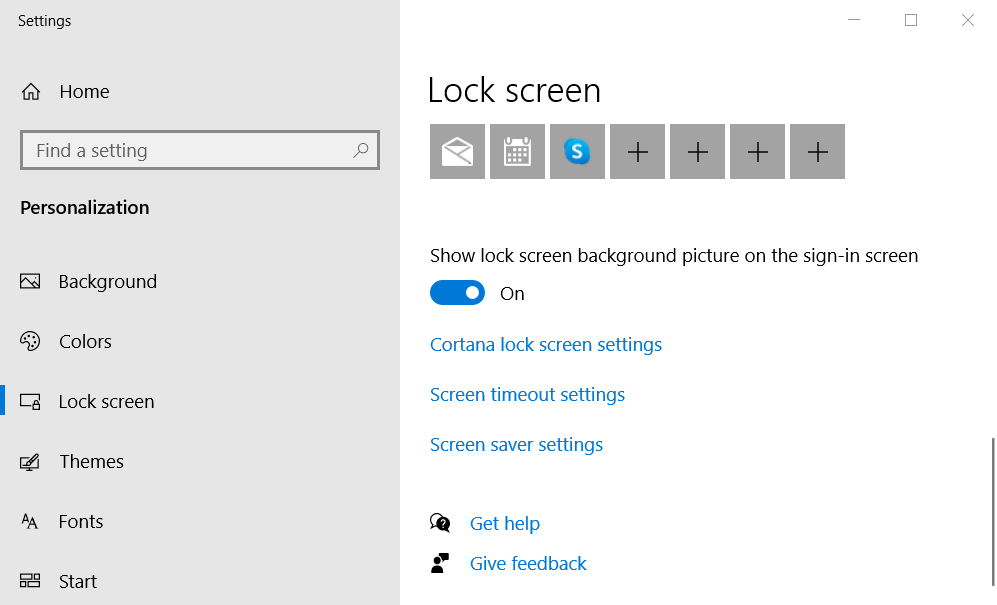
Task: Turn off sign-in screen background picture toggle
Action: 457,293
